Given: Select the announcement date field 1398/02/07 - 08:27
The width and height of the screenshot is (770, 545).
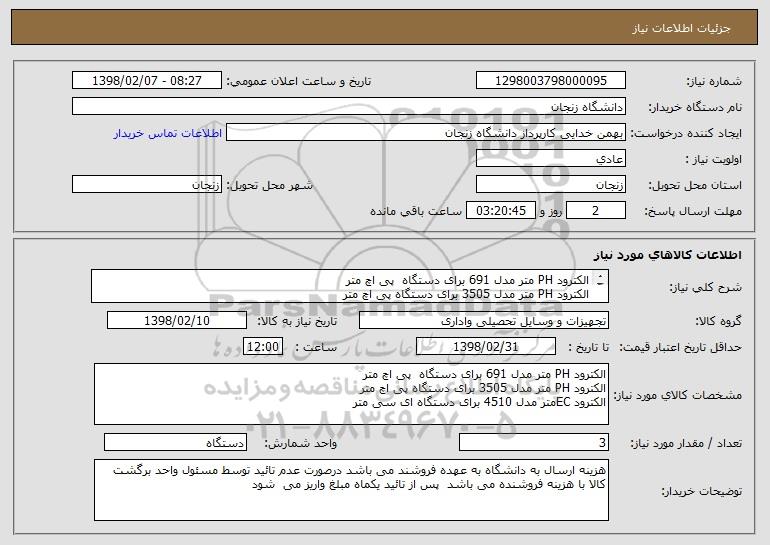Looking at the screenshot, I should (147, 81).
